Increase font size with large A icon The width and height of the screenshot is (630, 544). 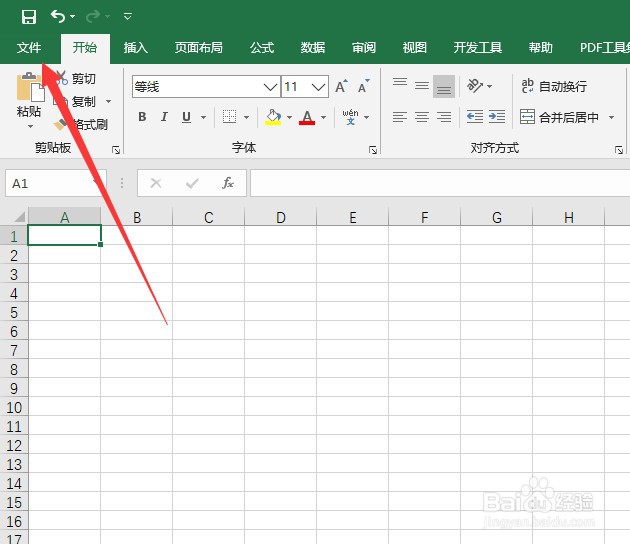(x=341, y=86)
